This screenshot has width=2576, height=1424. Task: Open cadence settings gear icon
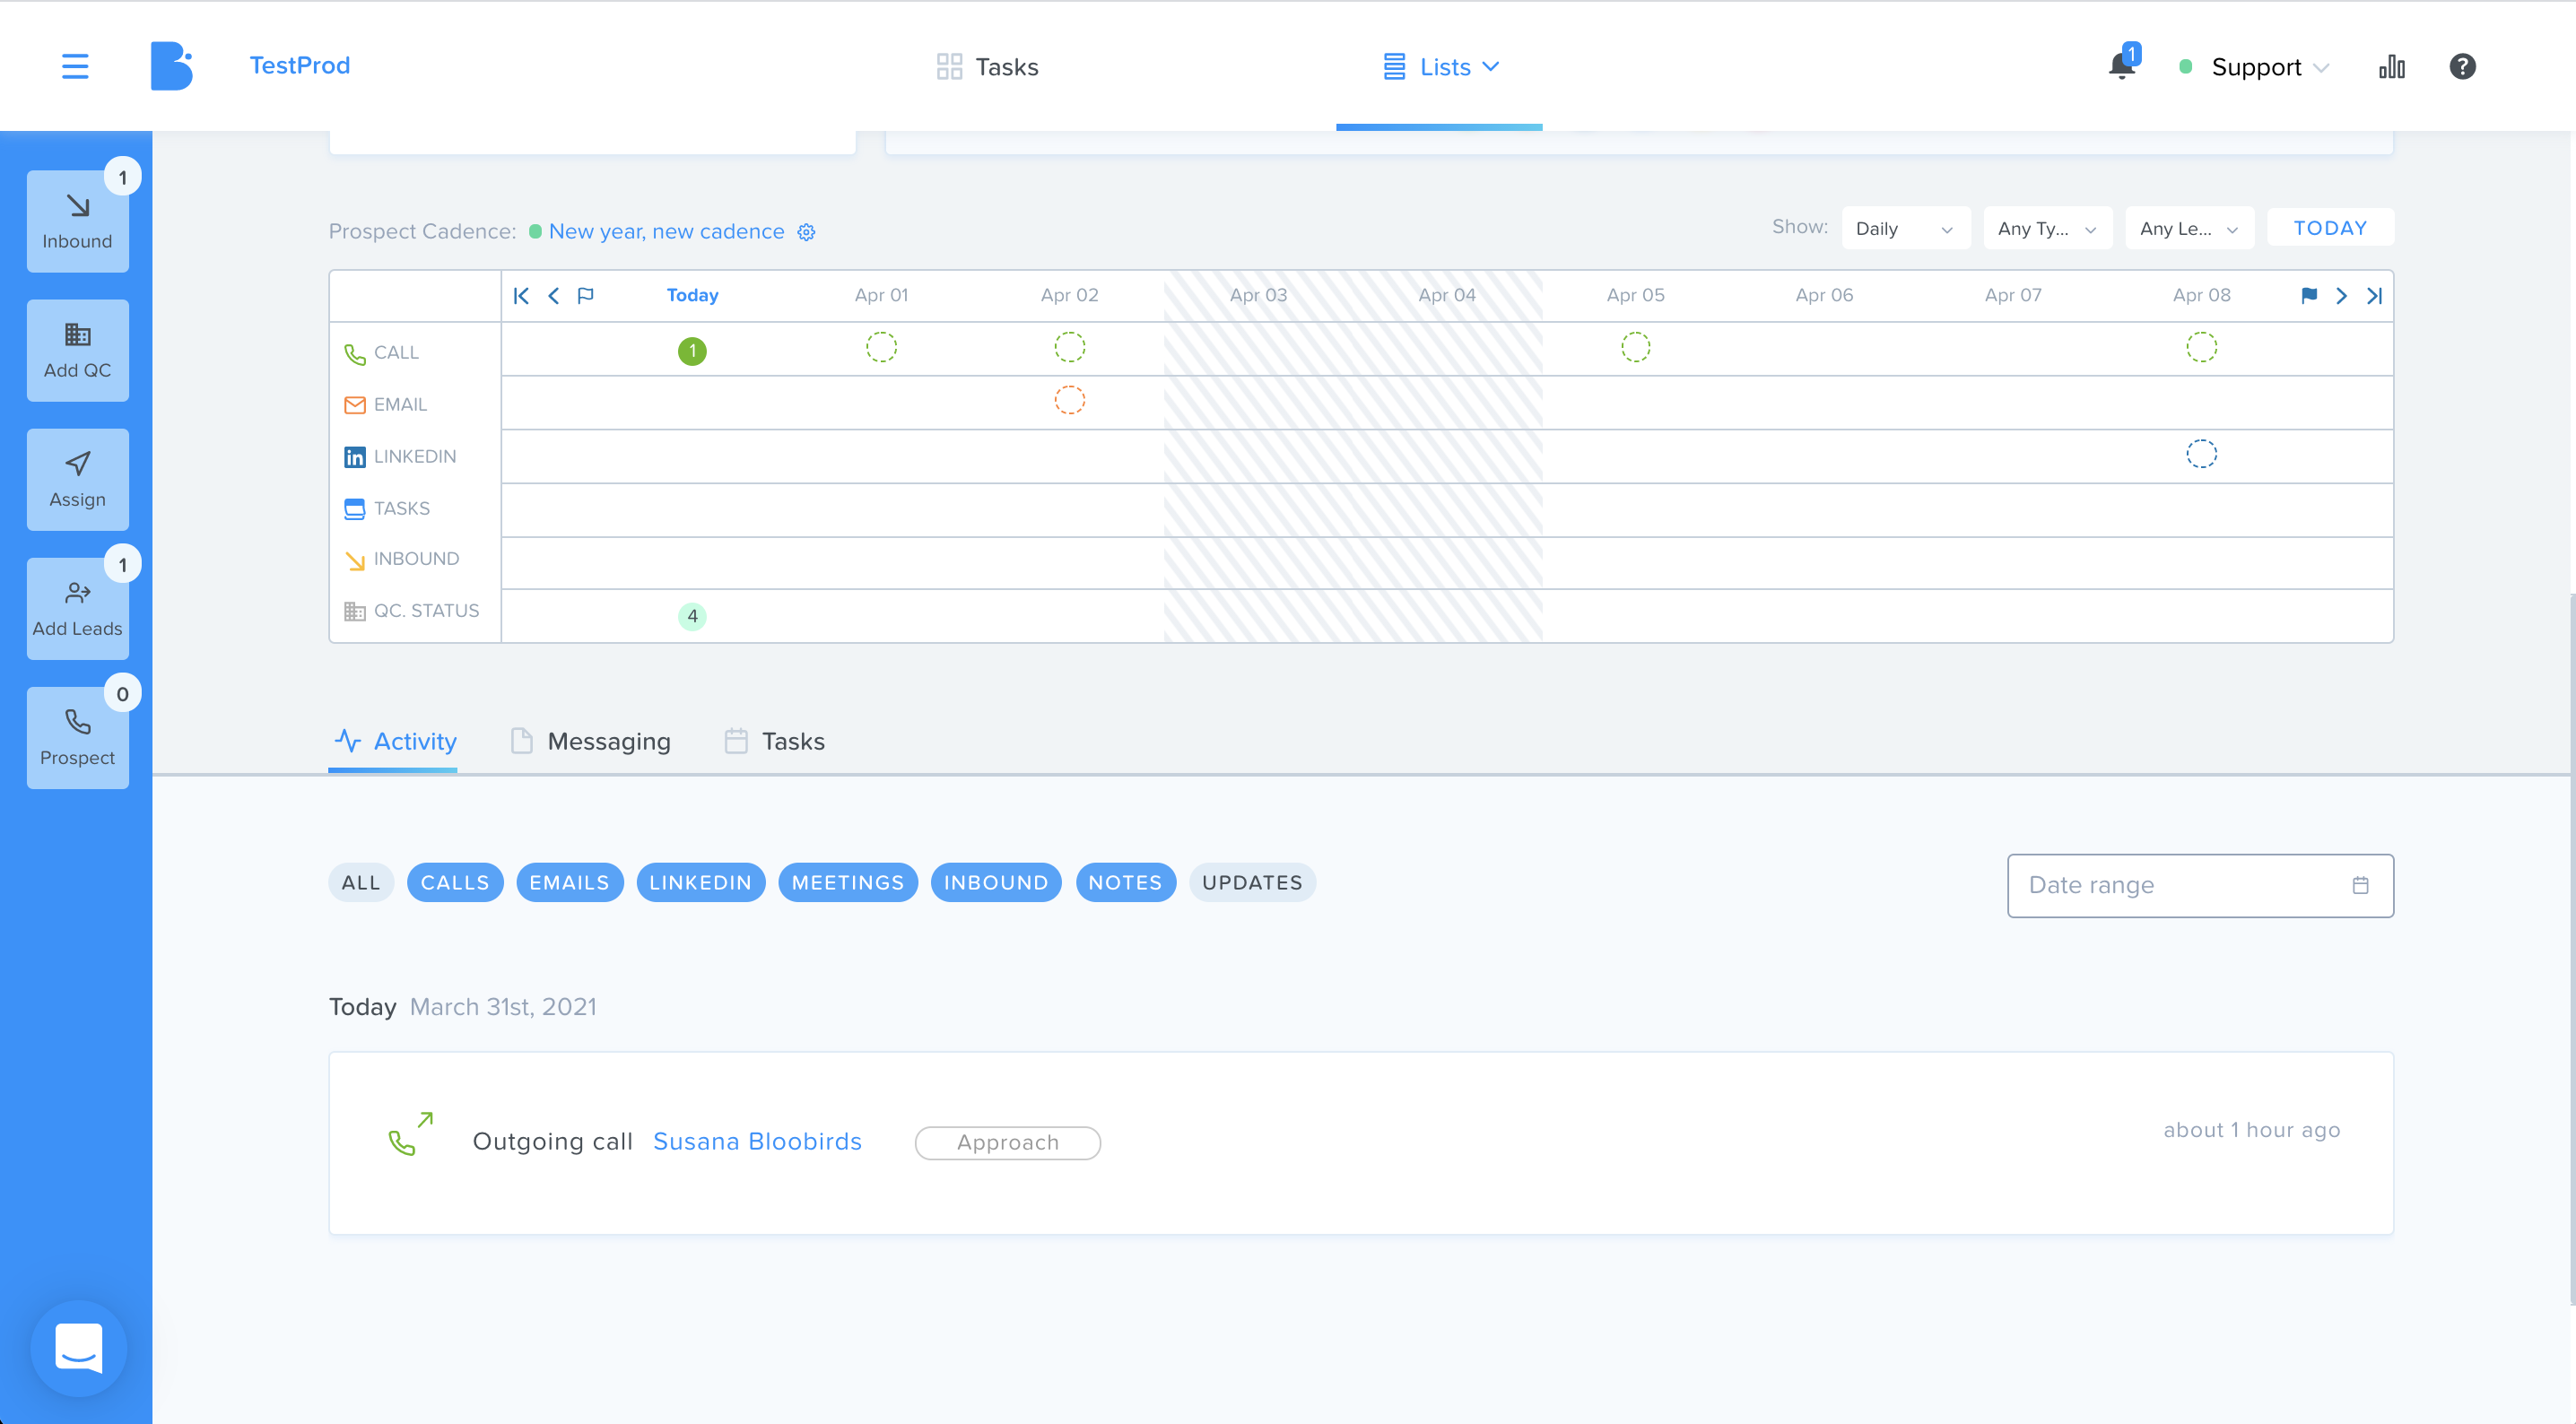click(x=806, y=232)
